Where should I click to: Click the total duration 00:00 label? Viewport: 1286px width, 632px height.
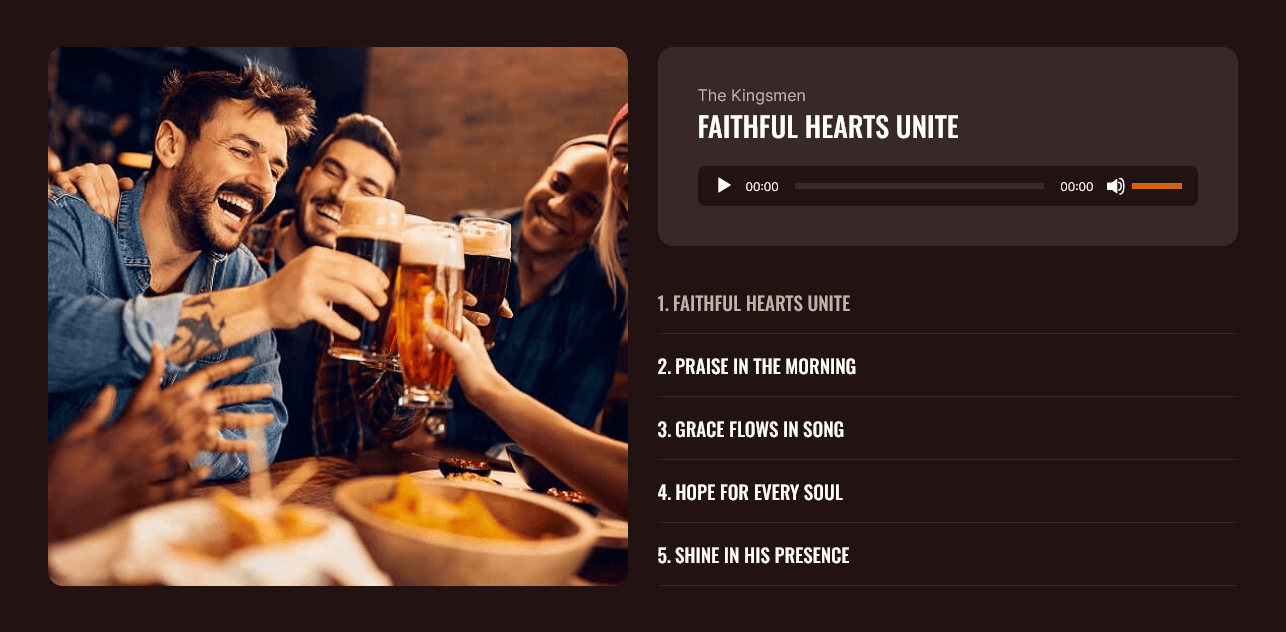[x=1077, y=187]
